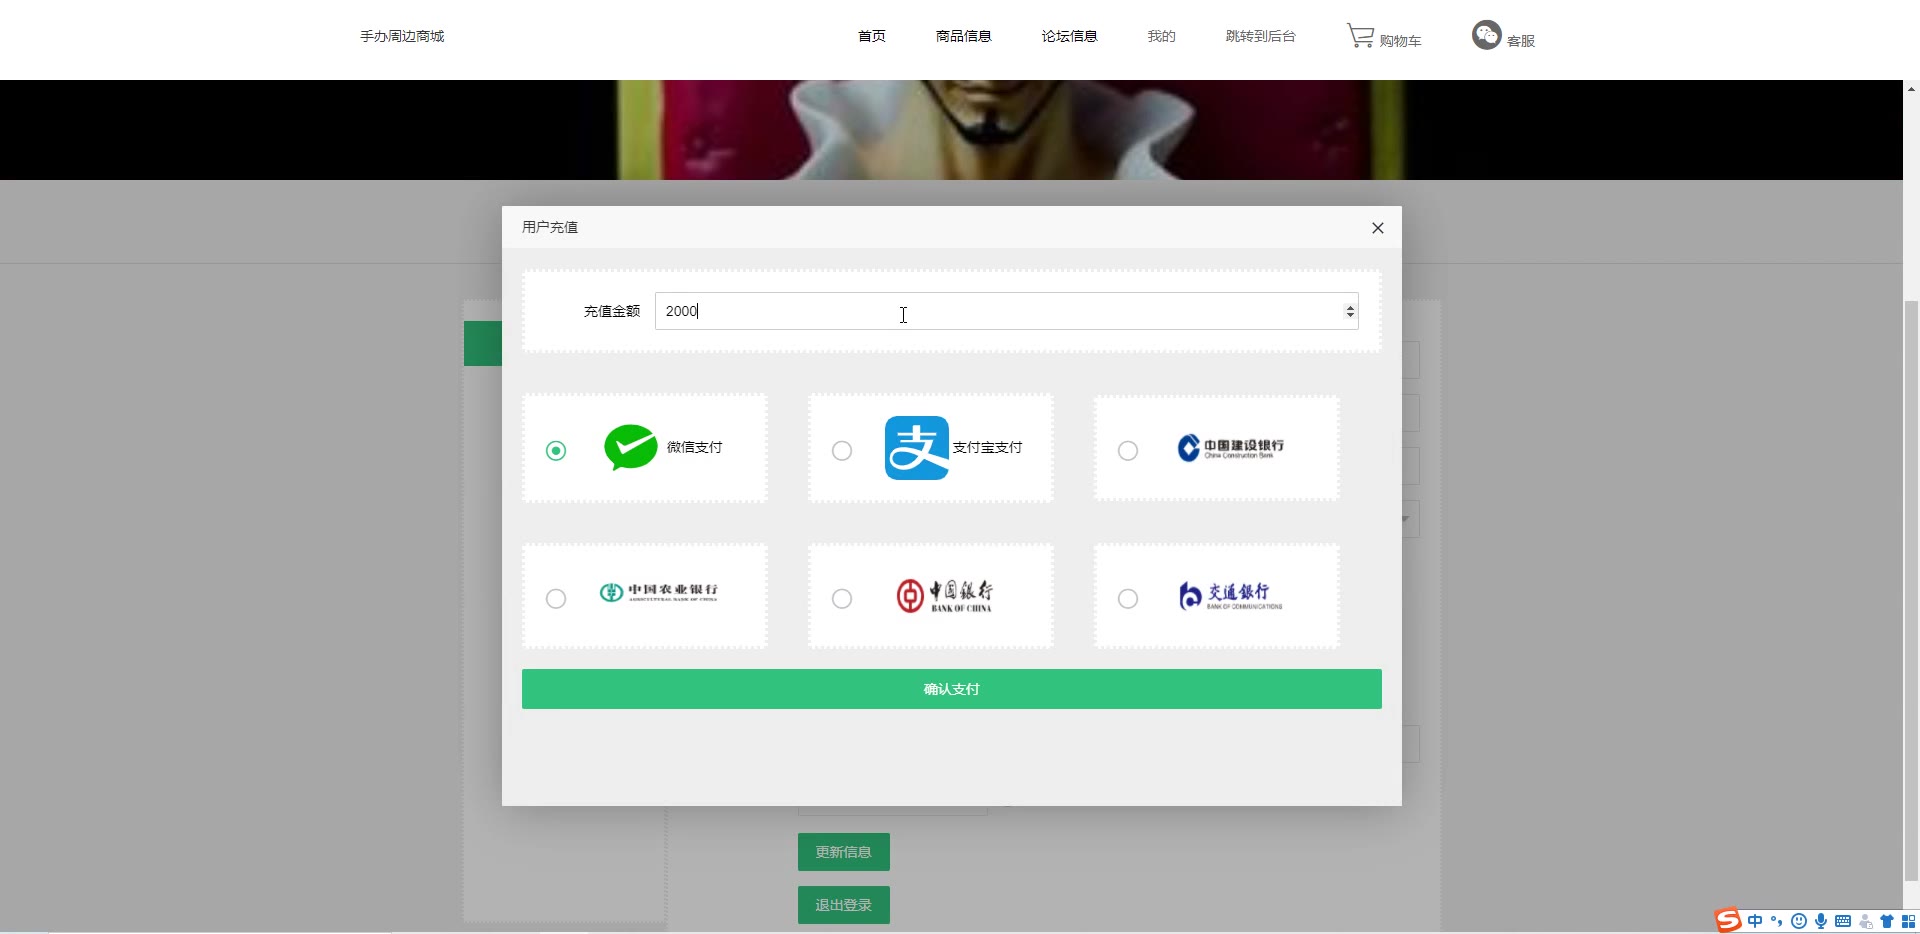Click Agricultural Bank of China logo

659,592
